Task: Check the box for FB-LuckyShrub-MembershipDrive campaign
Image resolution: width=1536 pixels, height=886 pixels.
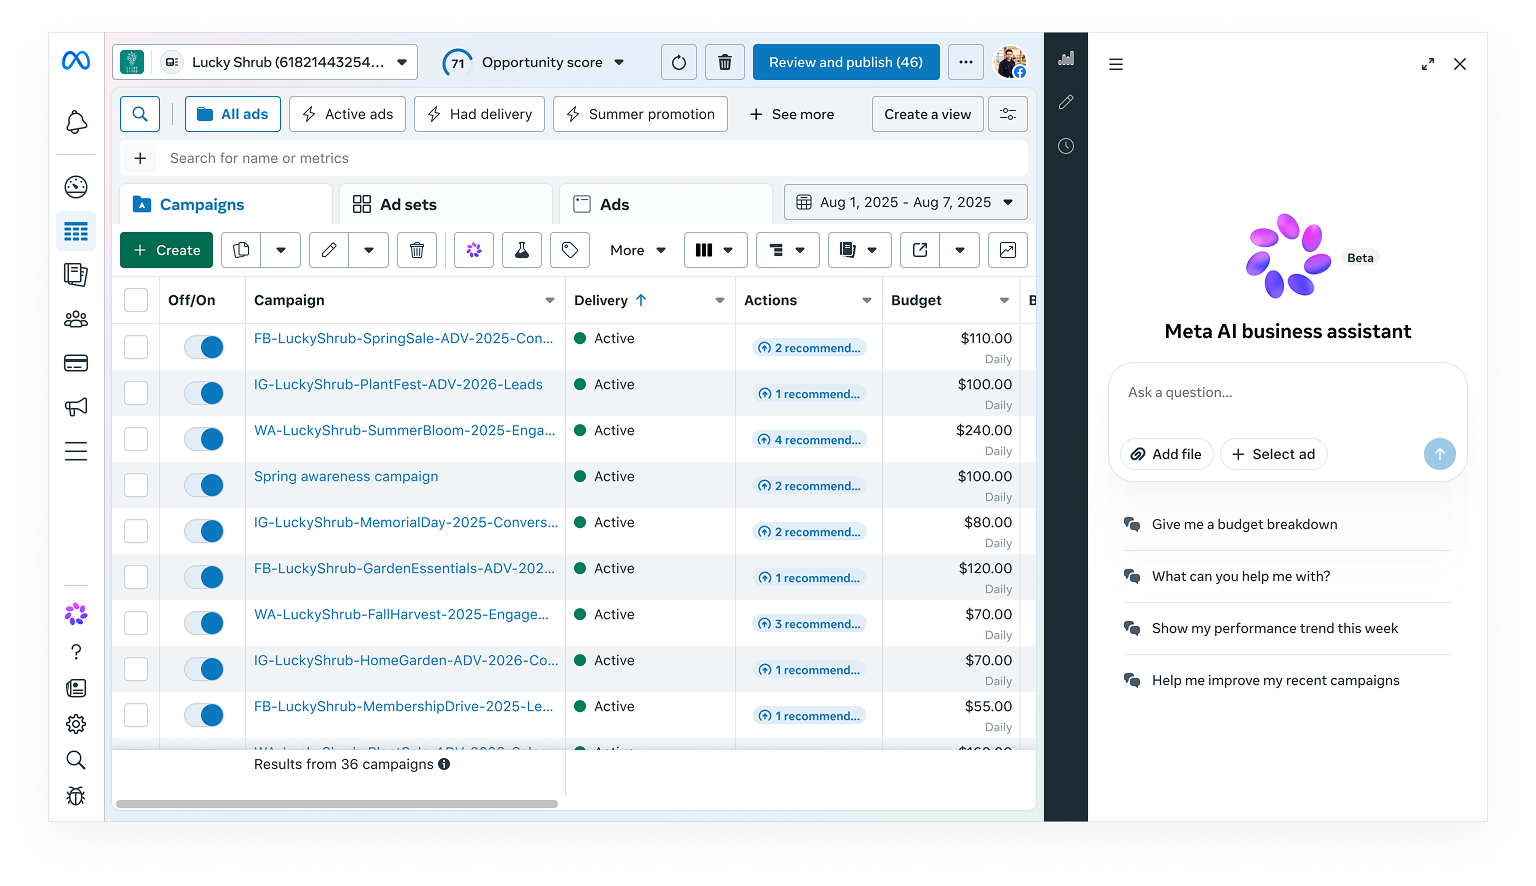Action: click(x=136, y=715)
